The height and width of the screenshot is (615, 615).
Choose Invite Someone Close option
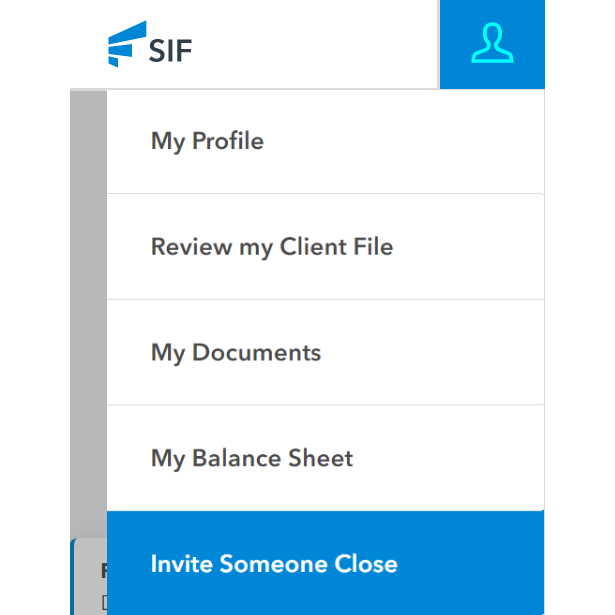click(274, 564)
